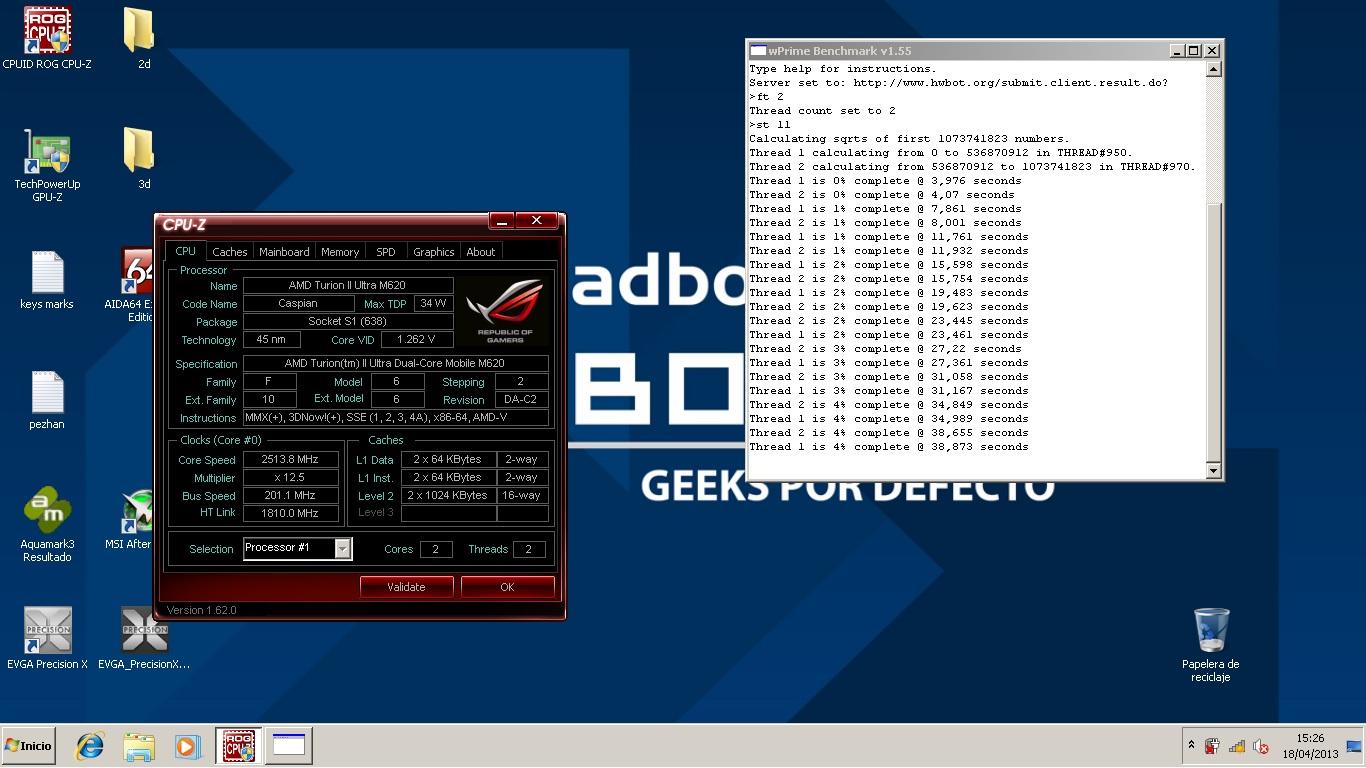This screenshot has height=768, width=1366.
Task: Open Windows Explorer from the taskbar
Action: (x=139, y=746)
